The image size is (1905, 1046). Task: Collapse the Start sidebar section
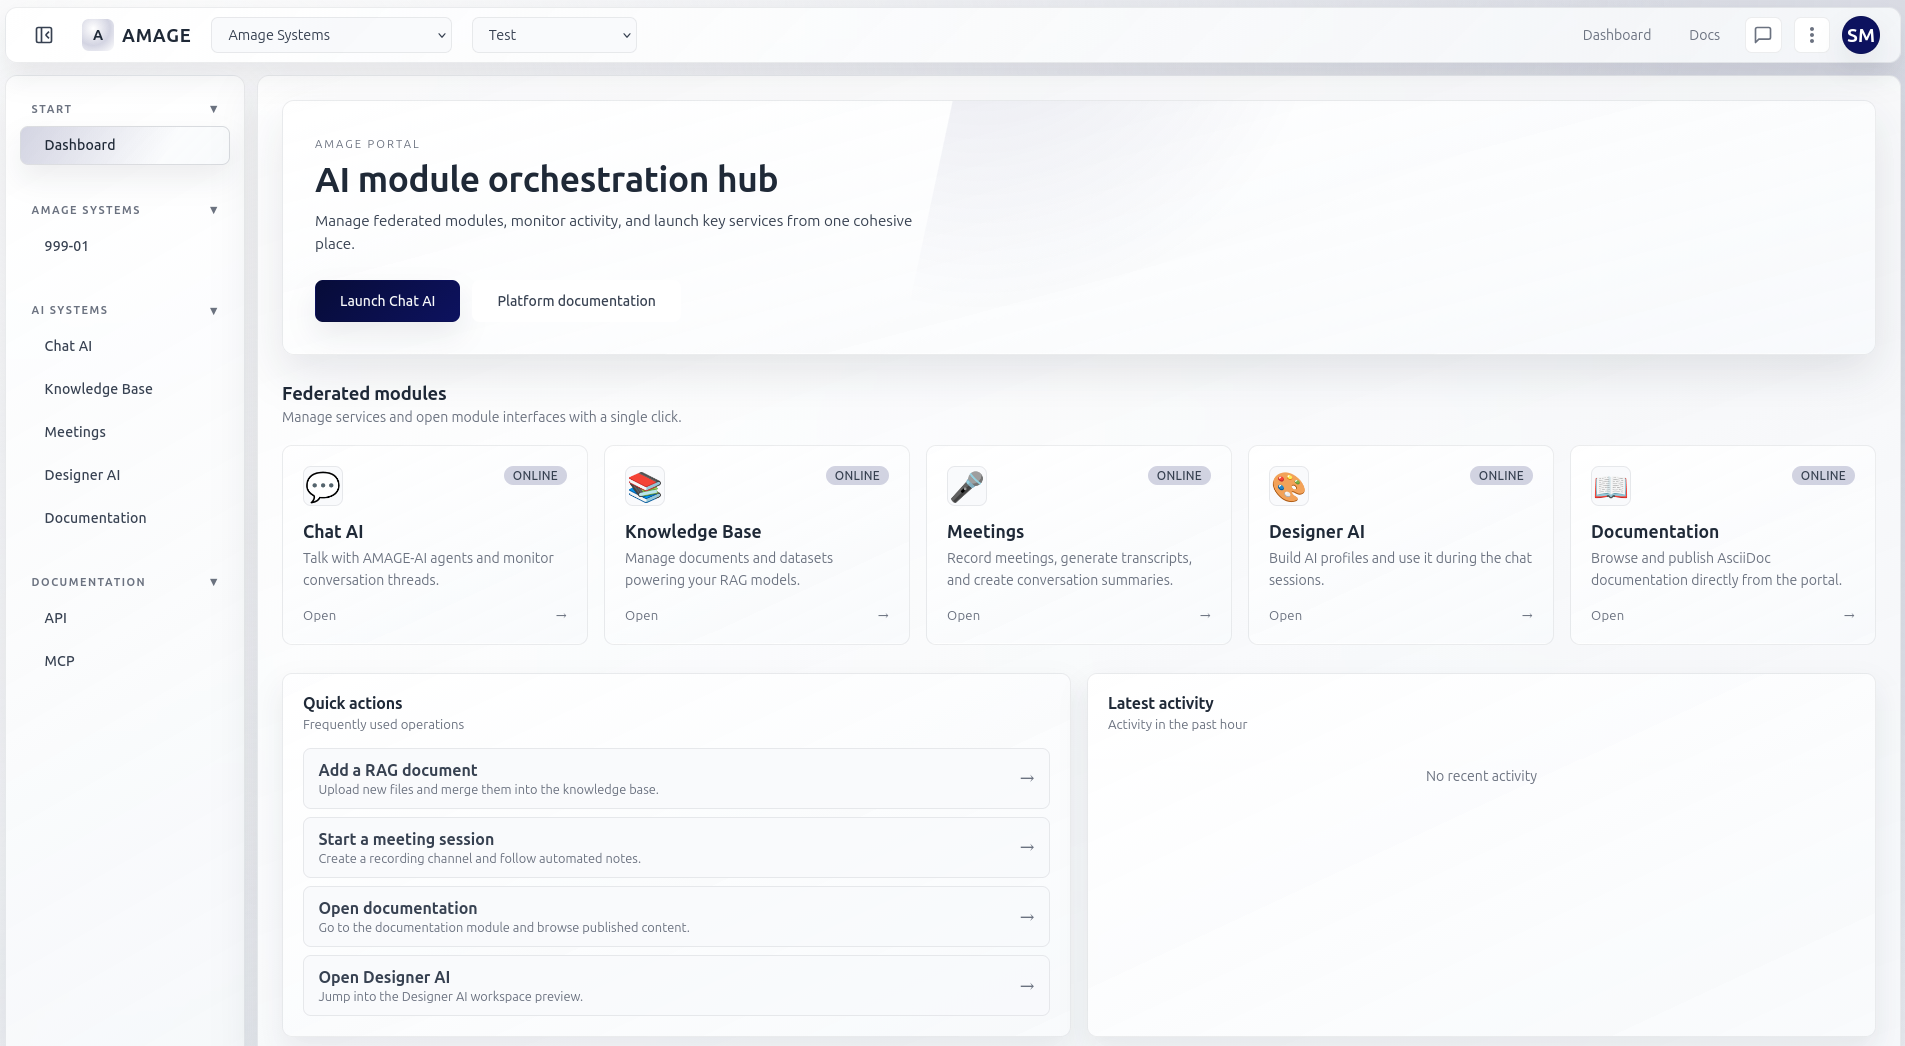(213, 109)
